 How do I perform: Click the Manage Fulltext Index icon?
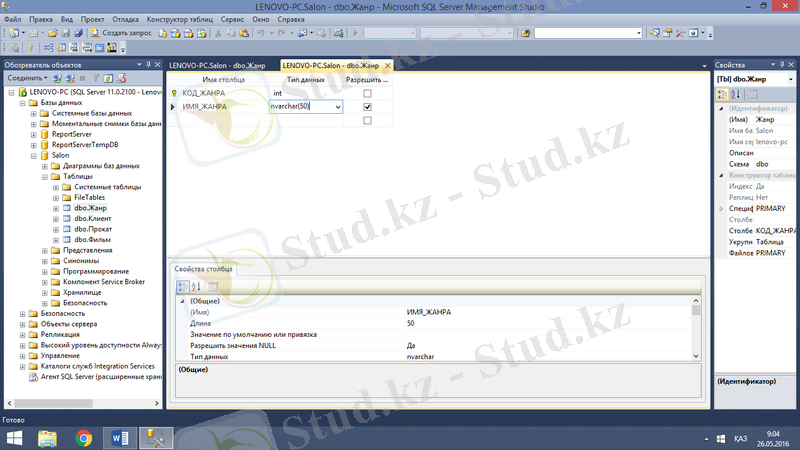click(74, 48)
